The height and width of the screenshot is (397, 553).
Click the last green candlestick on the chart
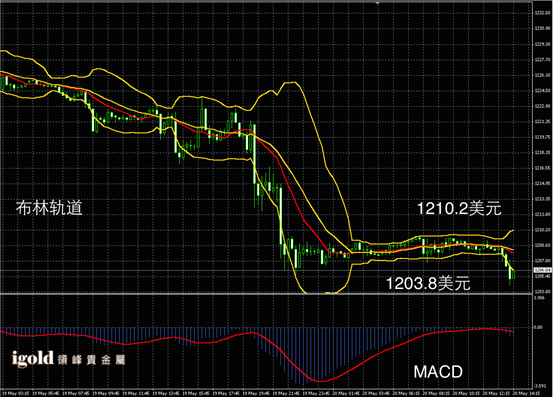pos(514,274)
